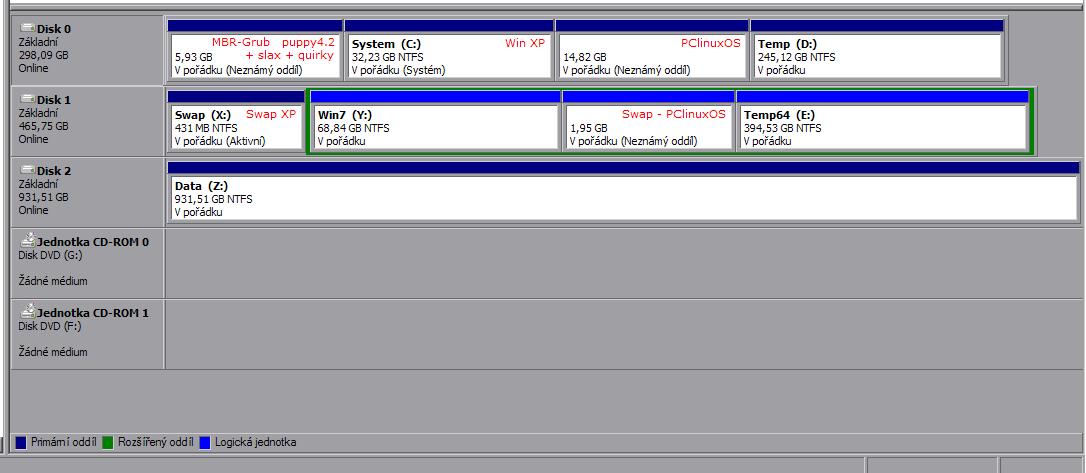Click the Rozšířený oddíl legend swatch
The height and width of the screenshot is (473, 1086).
click(x=107, y=442)
